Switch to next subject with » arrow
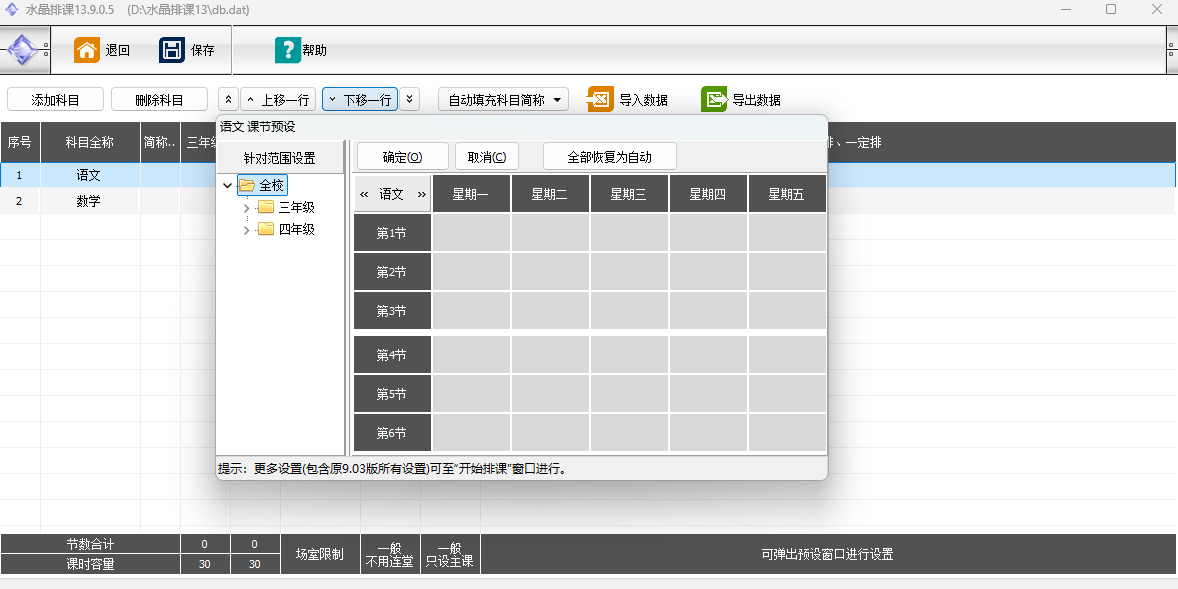The height and width of the screenshot is (589, 1178). tap(422, 194)
